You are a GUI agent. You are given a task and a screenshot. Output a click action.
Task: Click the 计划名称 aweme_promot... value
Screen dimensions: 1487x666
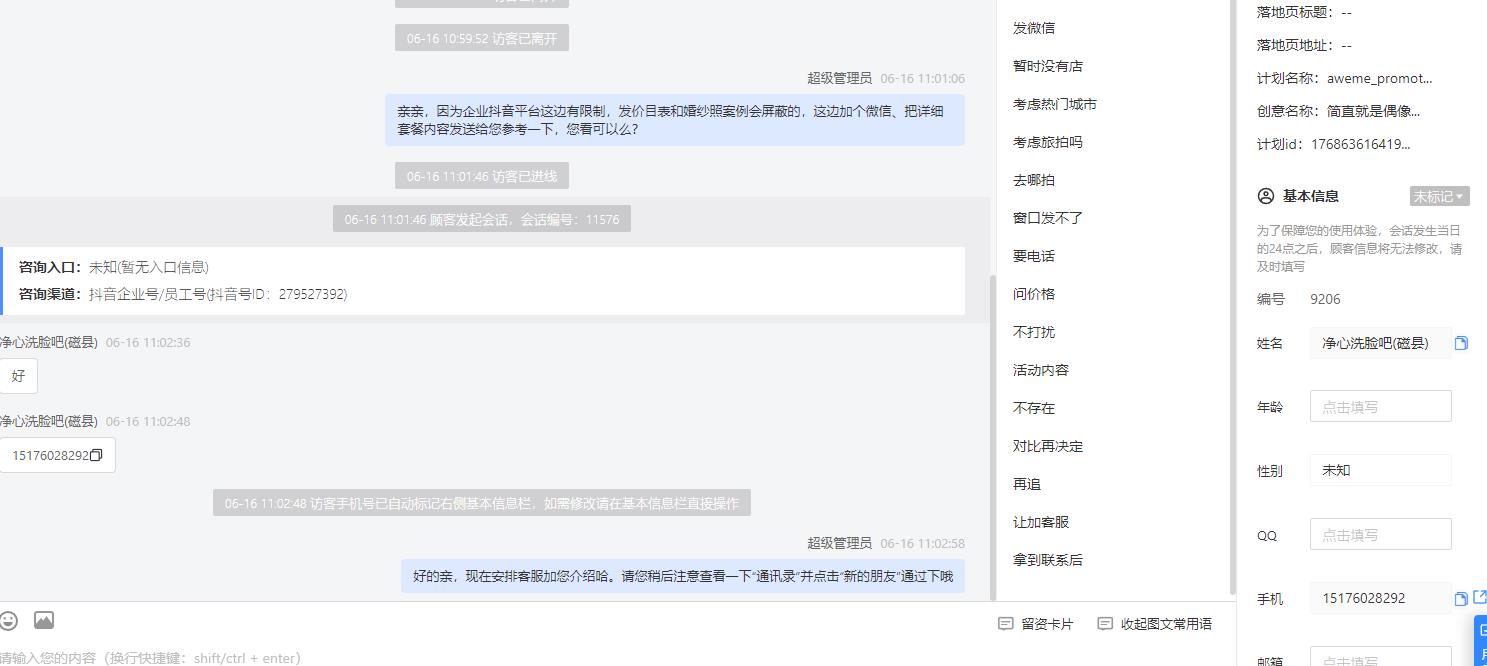pyautogui.click(x=1379, y=78)
